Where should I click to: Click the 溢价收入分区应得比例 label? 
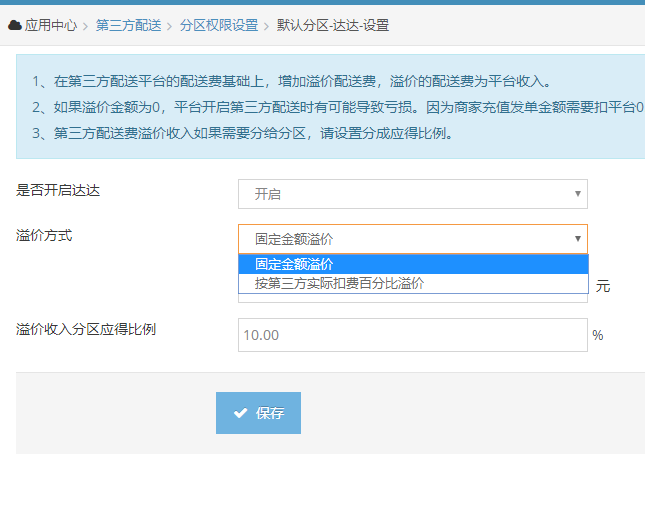[86, 329]
